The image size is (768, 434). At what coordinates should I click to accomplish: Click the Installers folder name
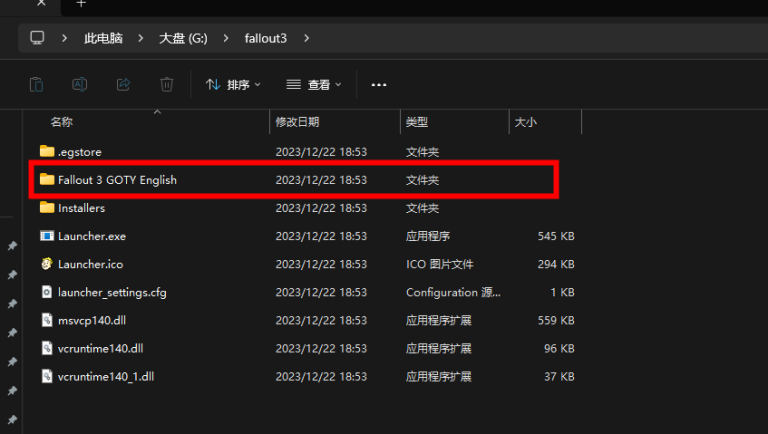[81, 208]
